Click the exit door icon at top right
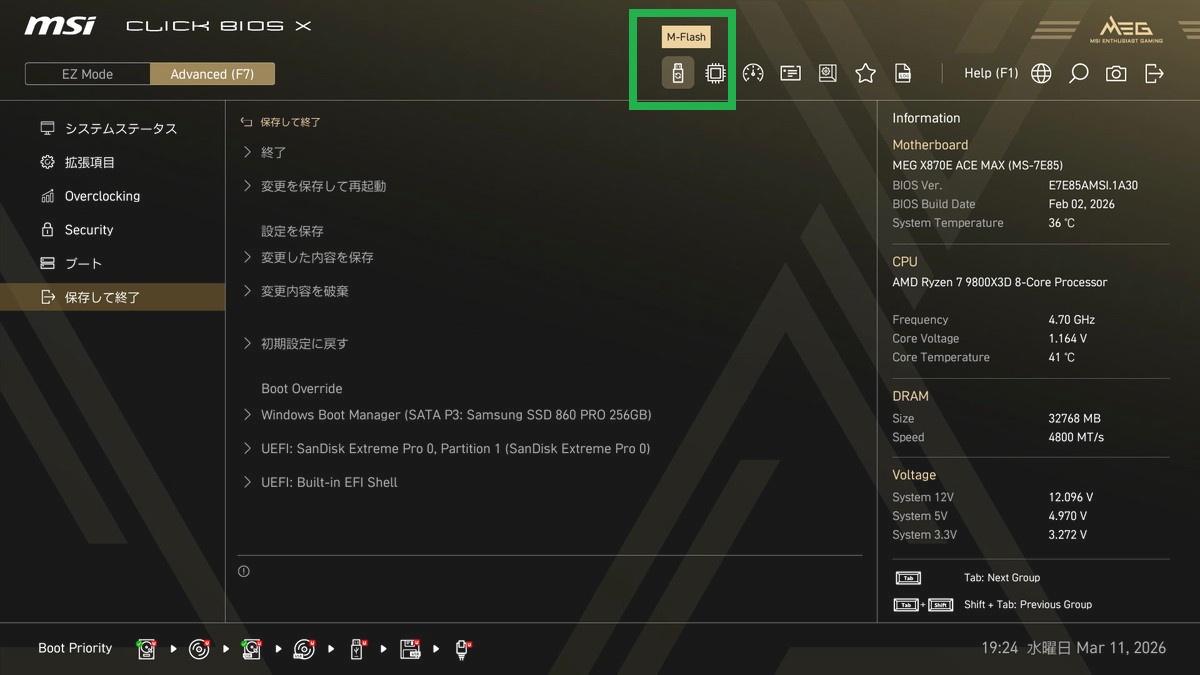The height and width of the screenshot is (675, 1200). point(1154,73)
